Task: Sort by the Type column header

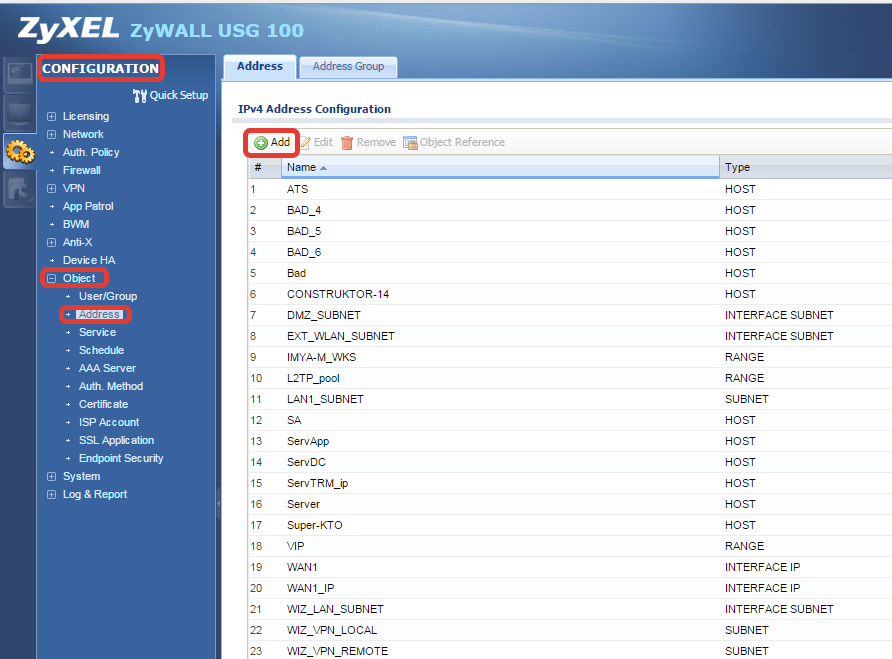Action: point(806,167)
